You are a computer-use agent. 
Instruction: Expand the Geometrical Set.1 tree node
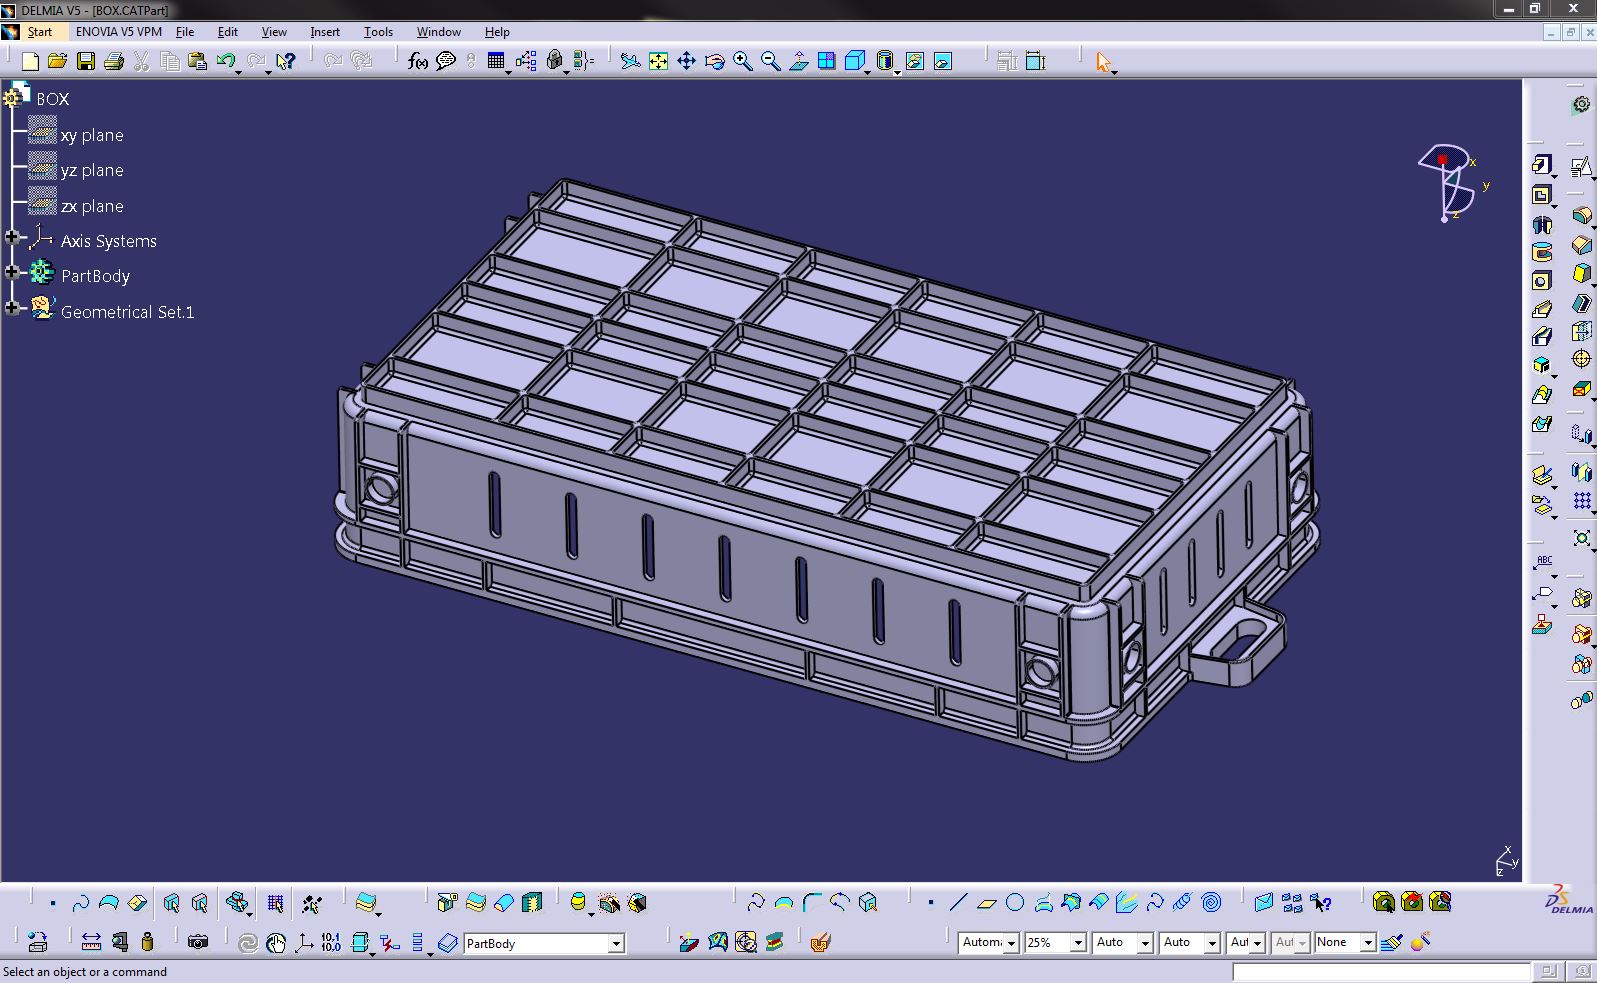pos(12,308)
